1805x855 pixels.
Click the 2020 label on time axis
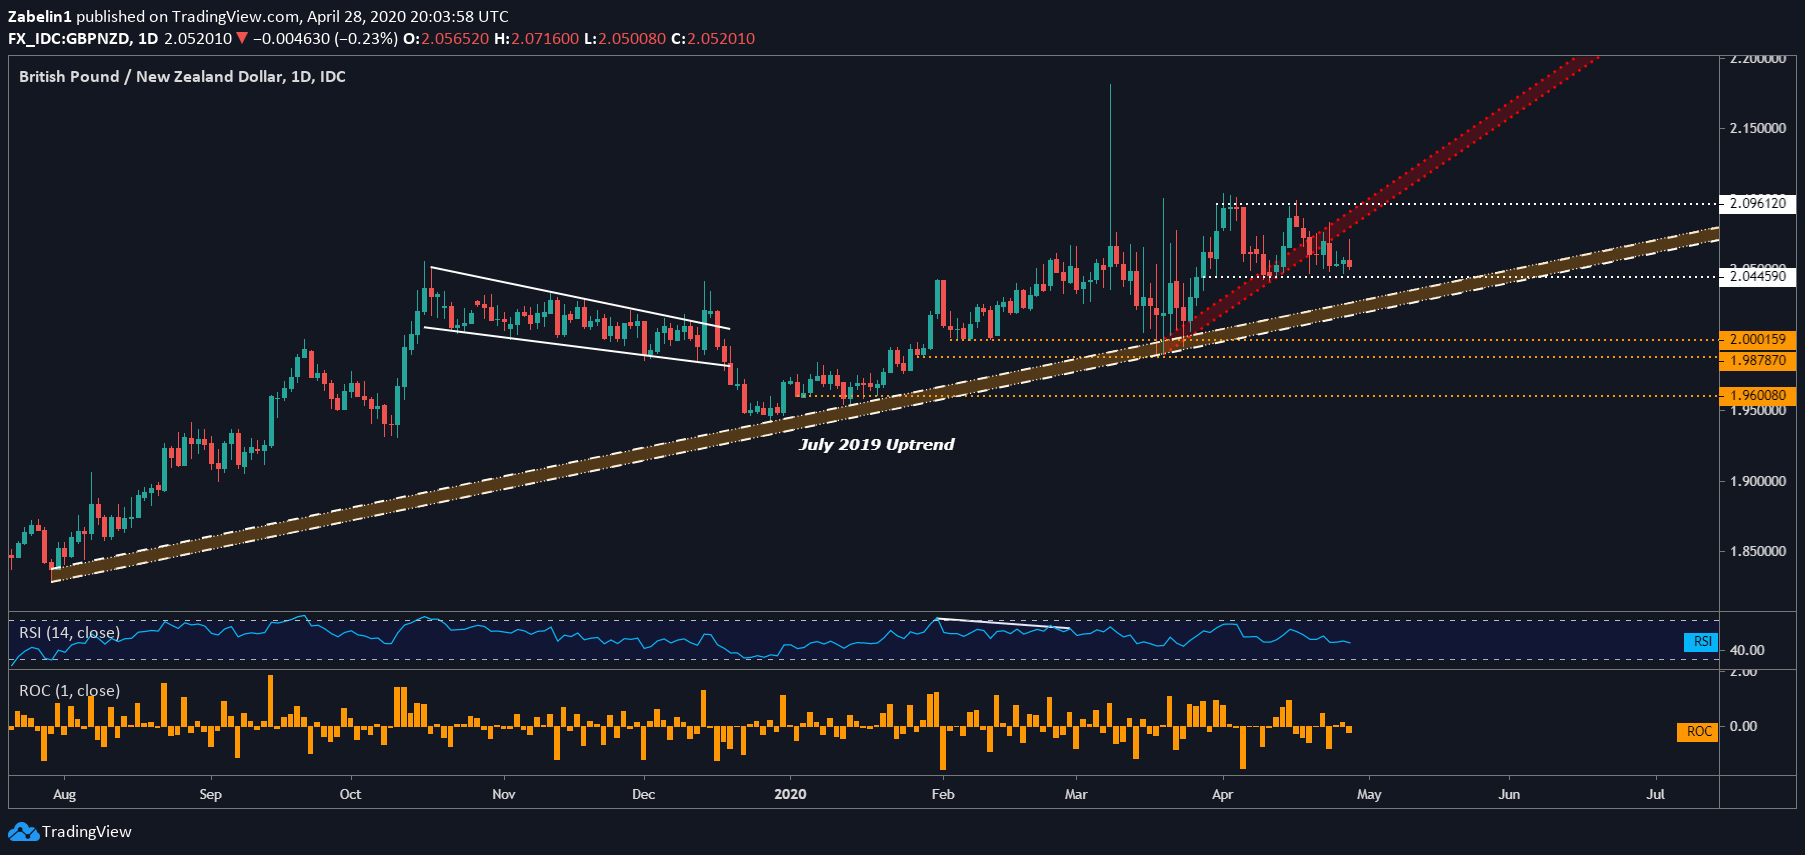click(x=790, y=795)
